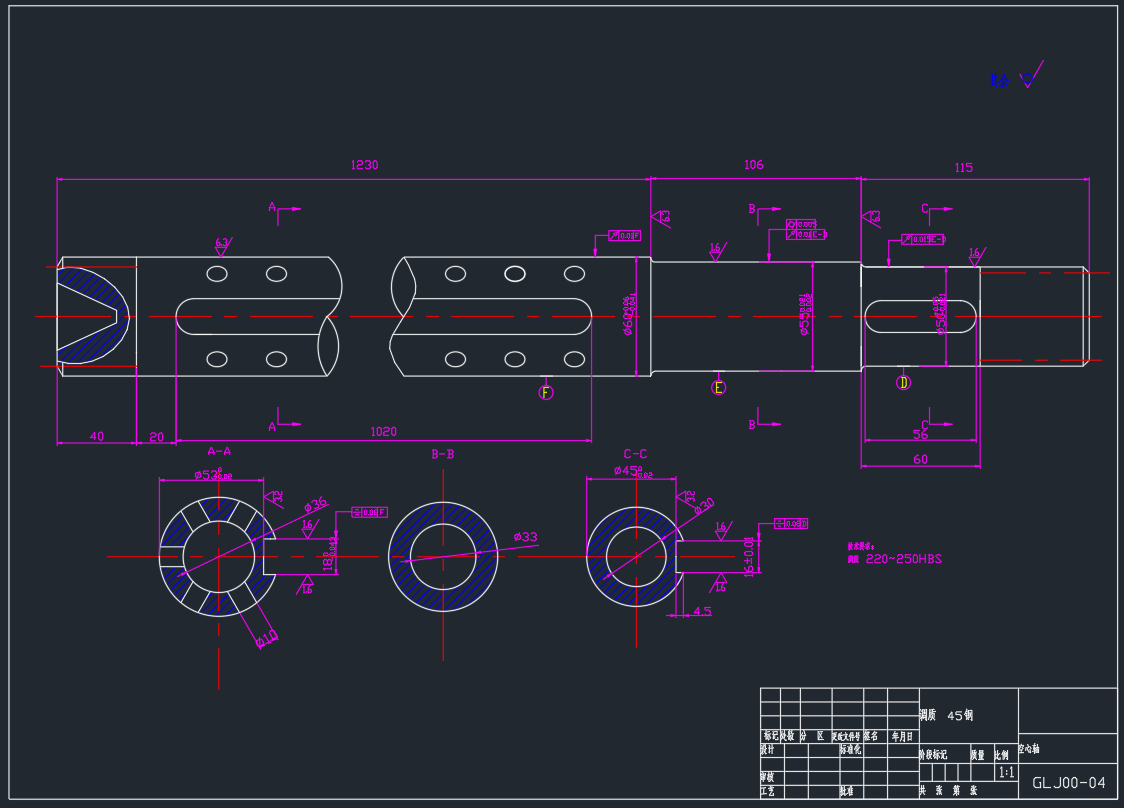Click the yellow datum F marker
Image resolution: width=1124 pixels, height=808 pixels.
(546, 392)
